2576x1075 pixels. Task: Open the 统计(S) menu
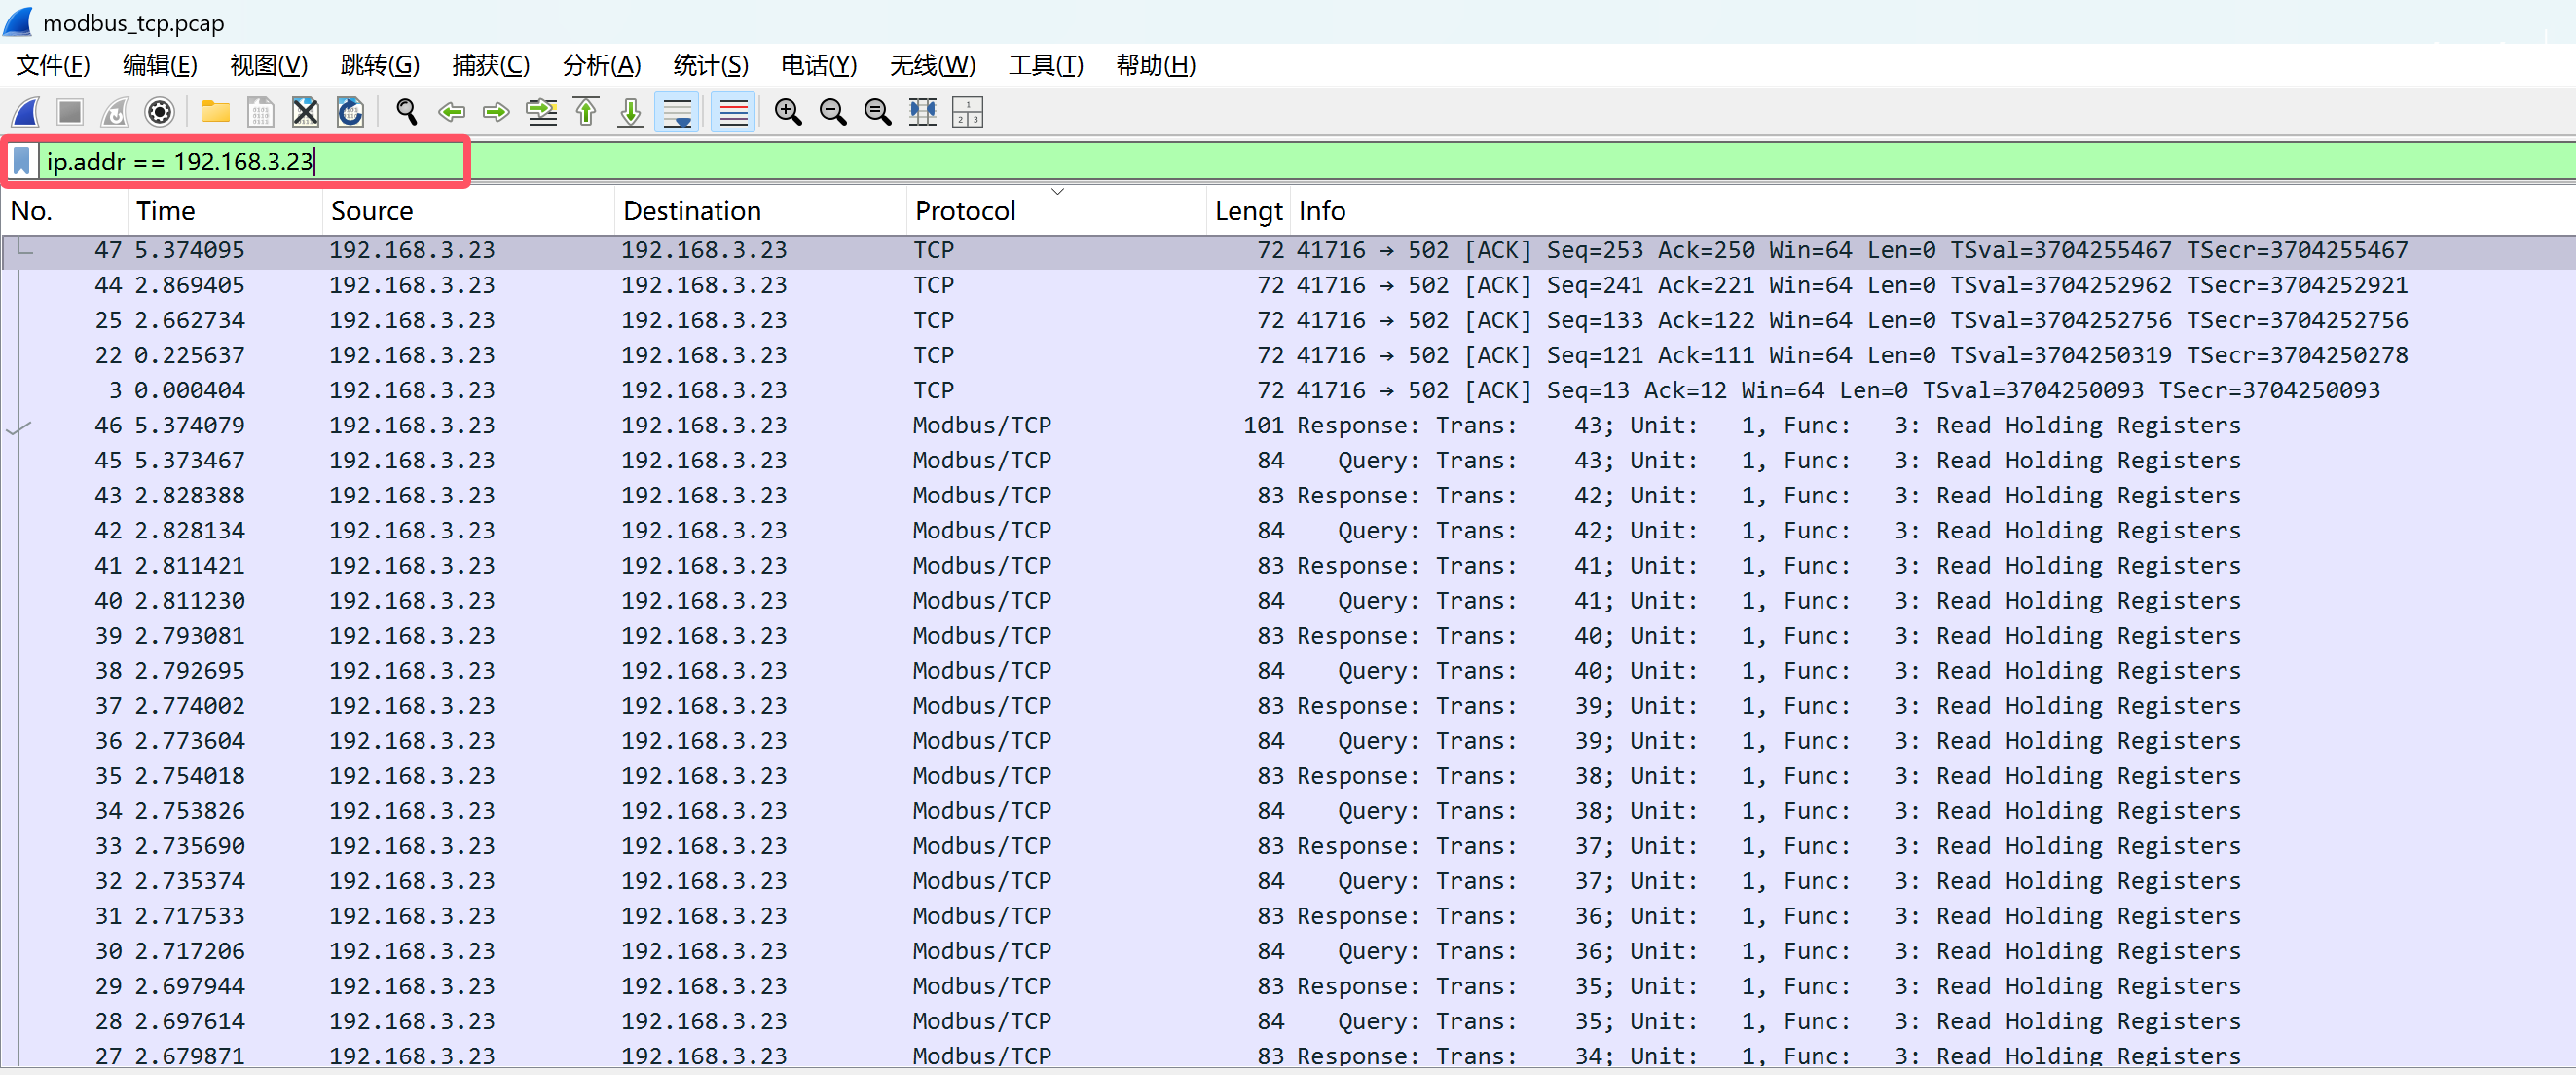(711, 65)
